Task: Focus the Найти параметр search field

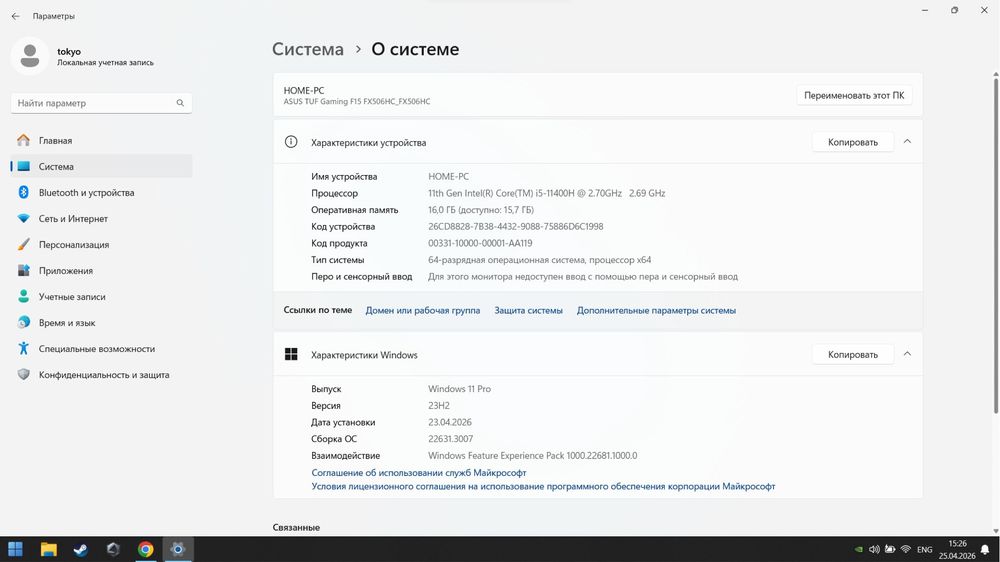Action: coord(101,103)
